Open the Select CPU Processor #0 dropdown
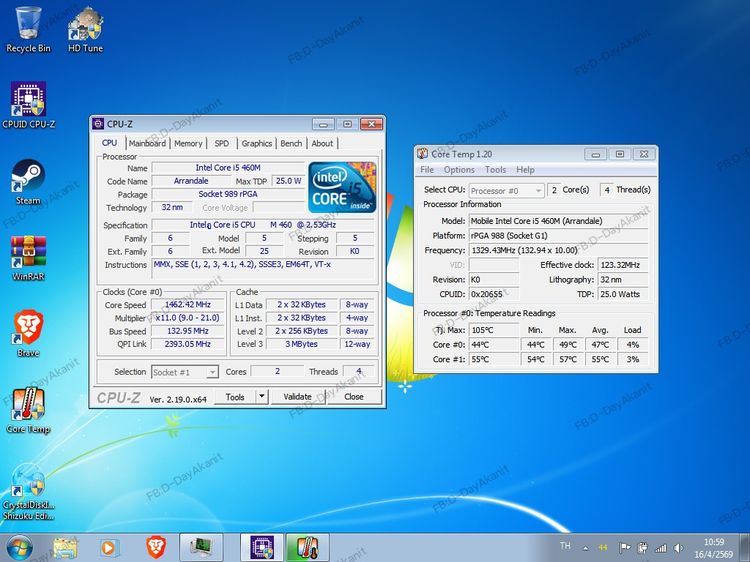Image resolution: width=750 pixels, height=562 pixels. point(506,191)
